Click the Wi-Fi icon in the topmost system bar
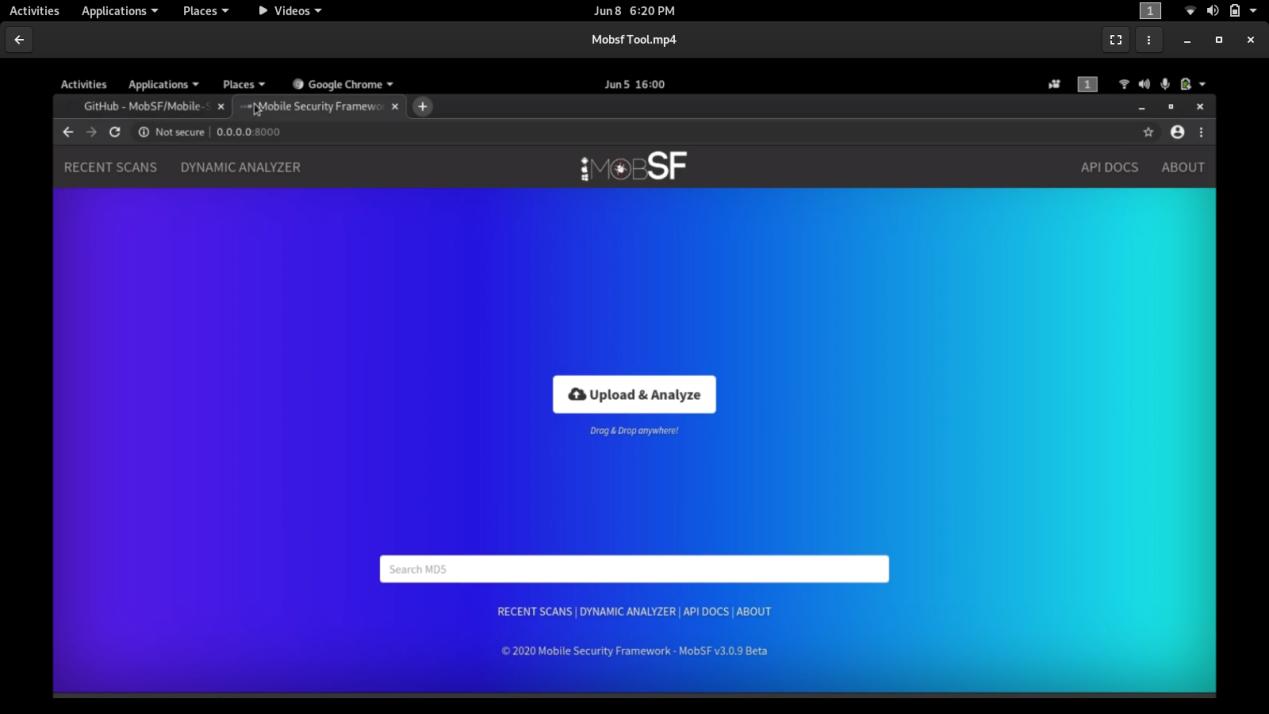Image resolution: width=1269 pixels, height=714 pixels. 1190,11
